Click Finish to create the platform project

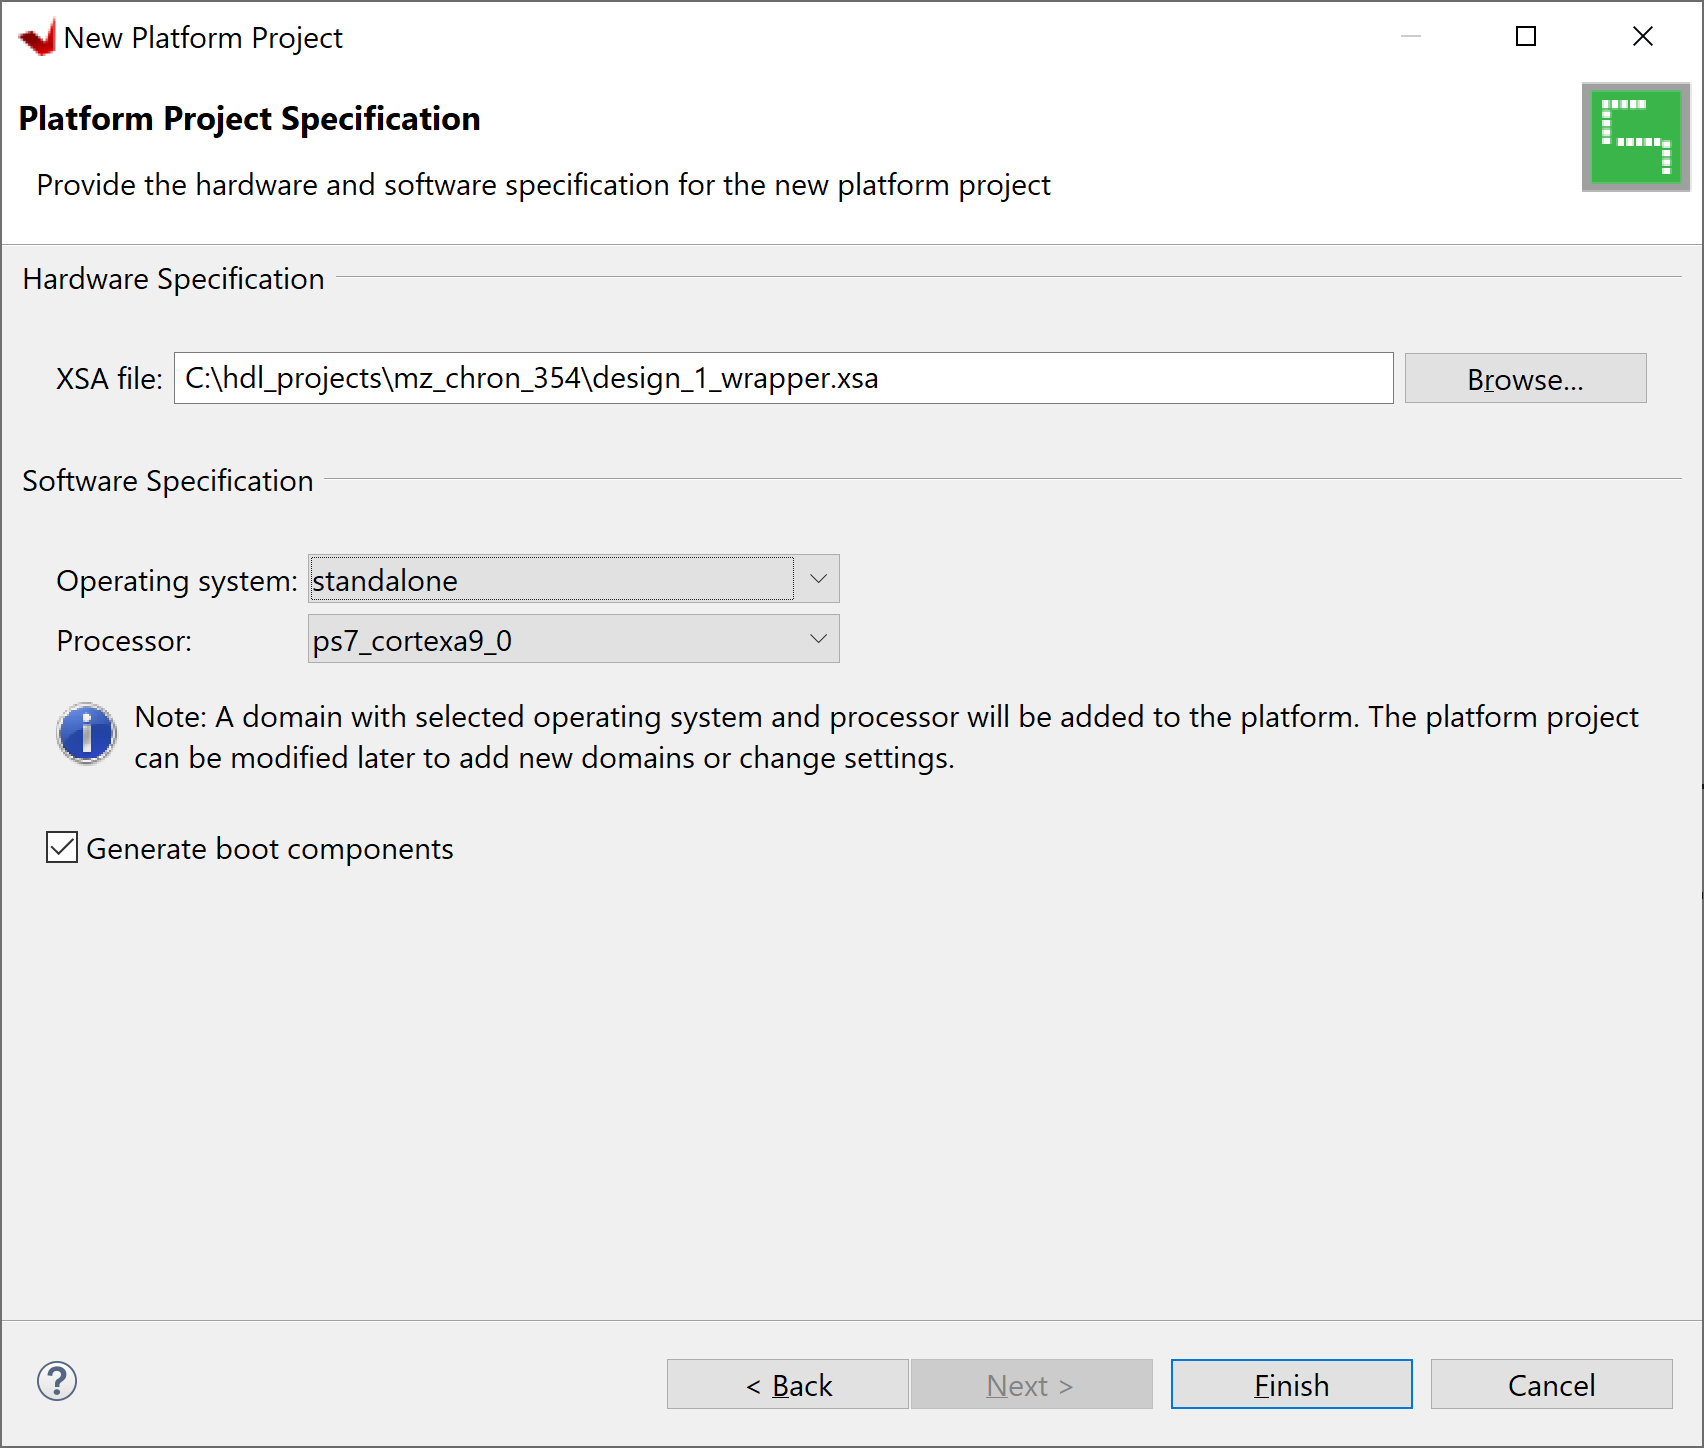point(1291,1384)
